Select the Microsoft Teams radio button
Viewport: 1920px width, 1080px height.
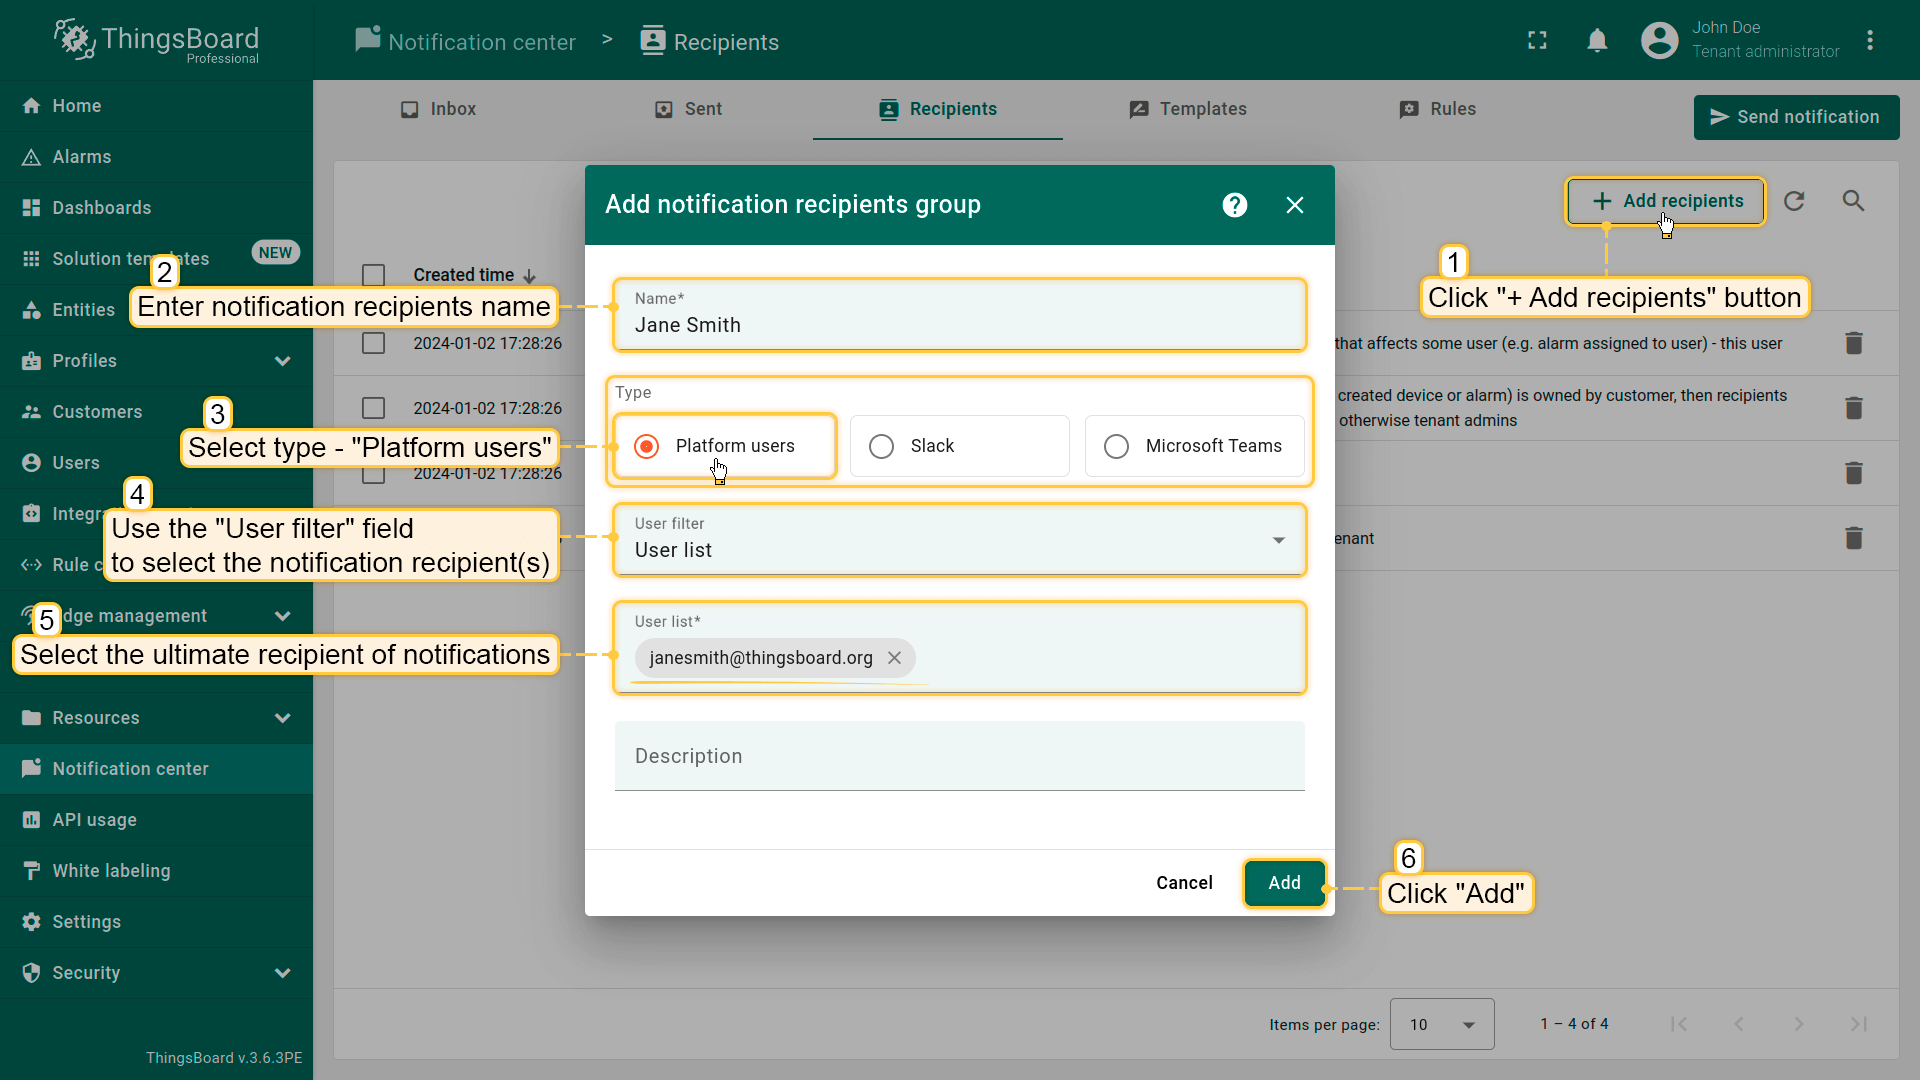[x=1116, y=446]
